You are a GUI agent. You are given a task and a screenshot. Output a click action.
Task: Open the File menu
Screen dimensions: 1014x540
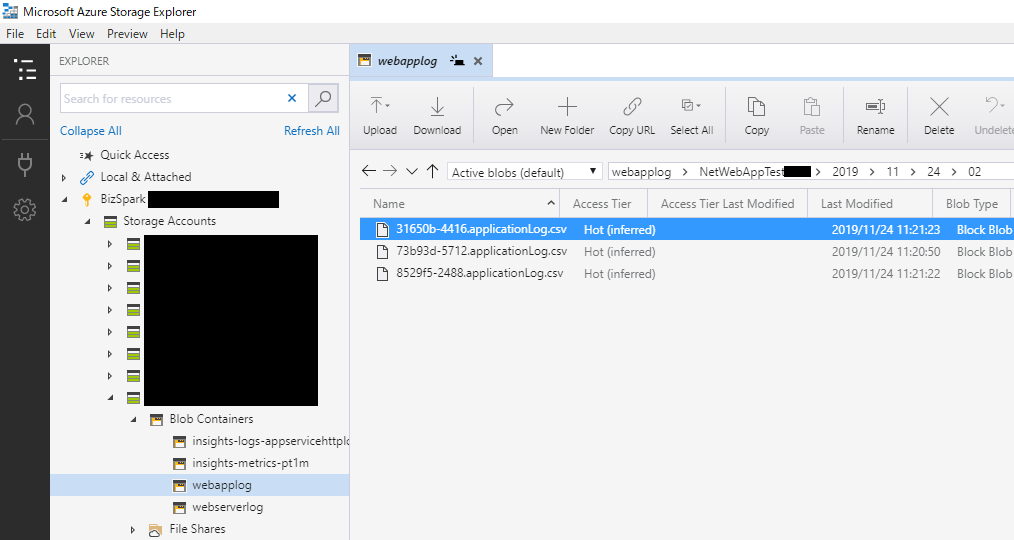(x=15, y=34)
